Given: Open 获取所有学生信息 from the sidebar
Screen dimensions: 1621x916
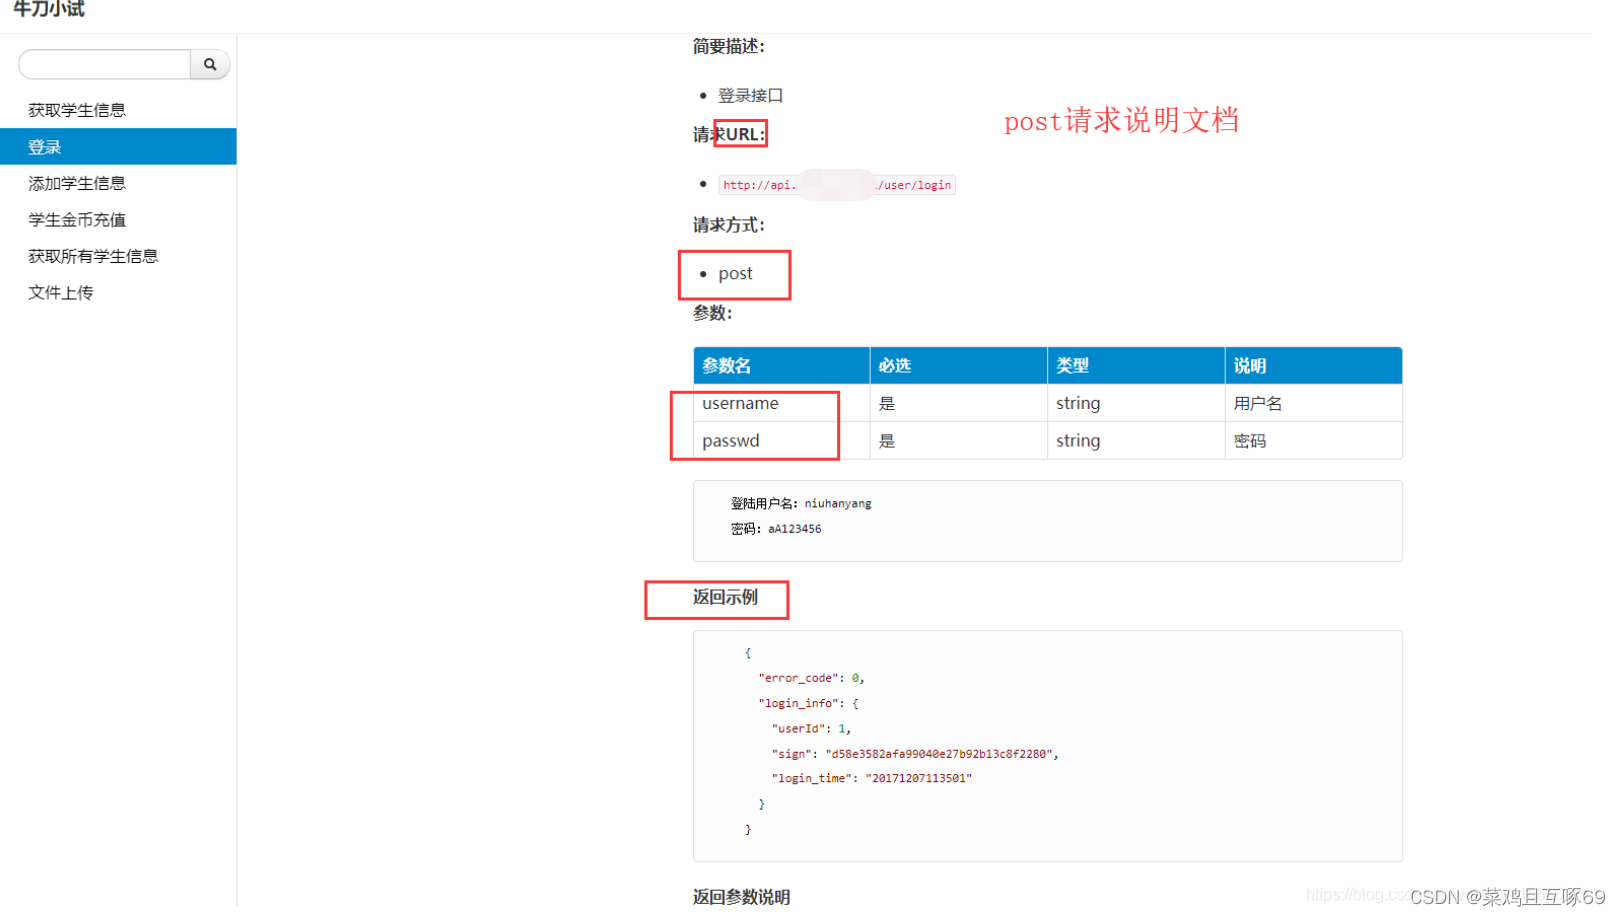Looking at the screenshot, I should click(93, 256).
